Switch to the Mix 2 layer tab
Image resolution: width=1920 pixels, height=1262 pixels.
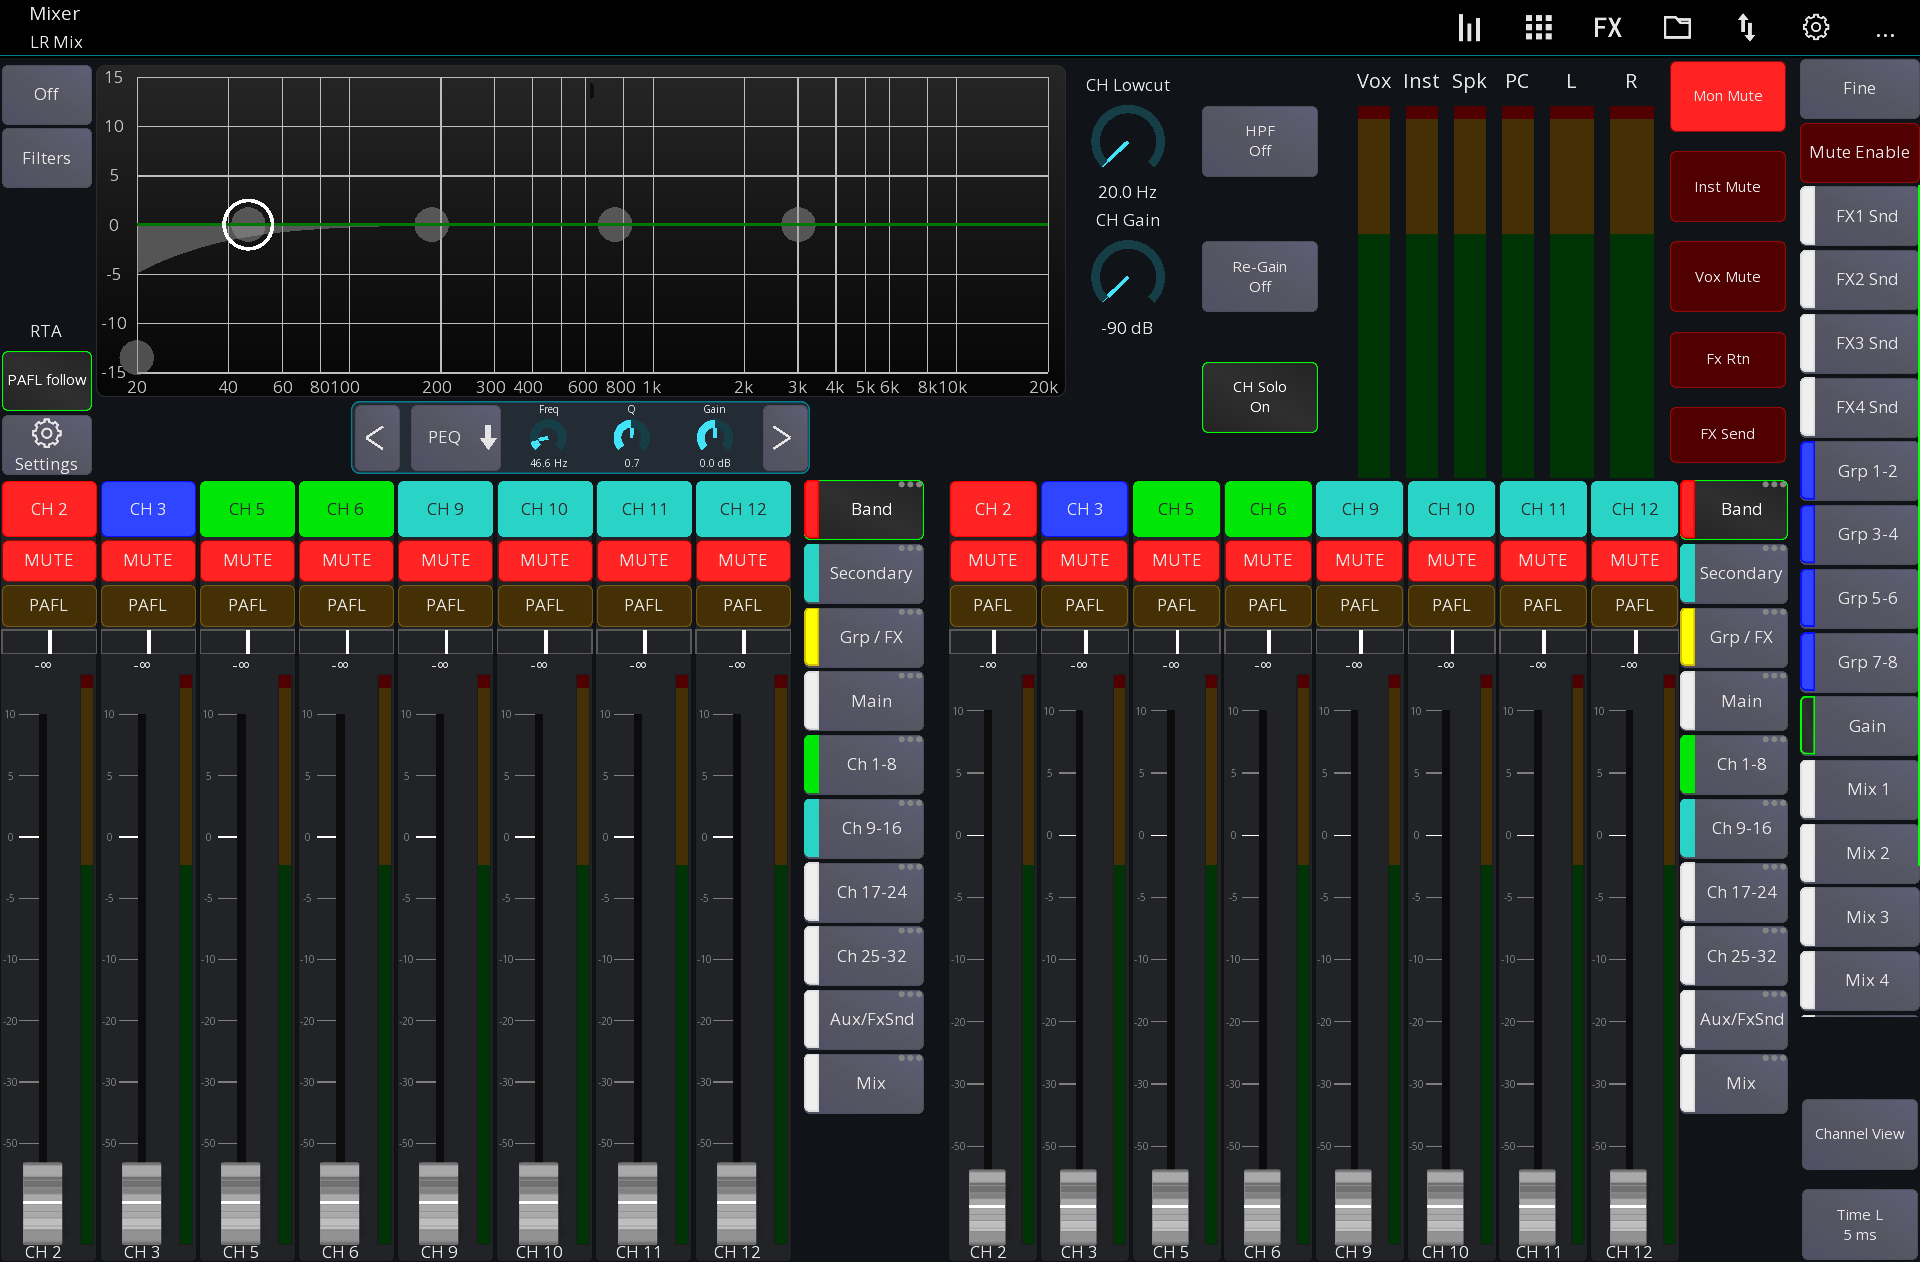tap(1864, 853)
